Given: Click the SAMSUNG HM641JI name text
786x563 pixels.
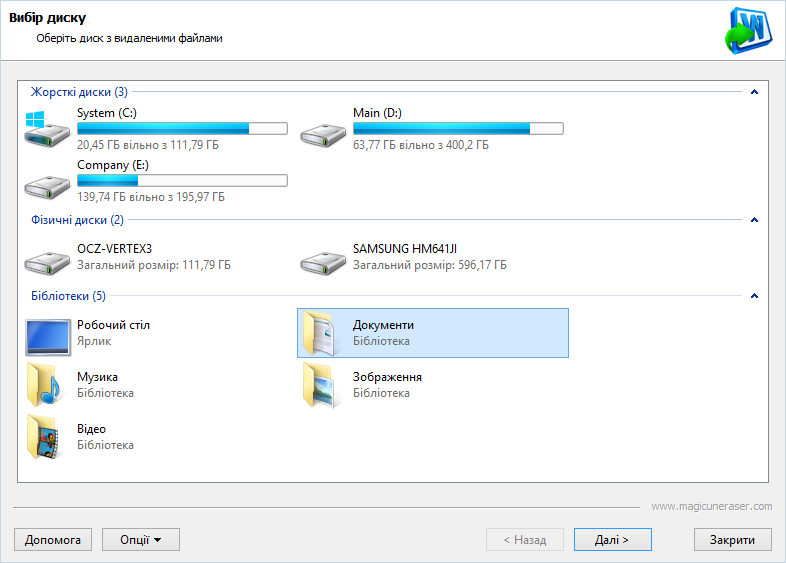Looking at the screenshot, I should click(405, 249).
